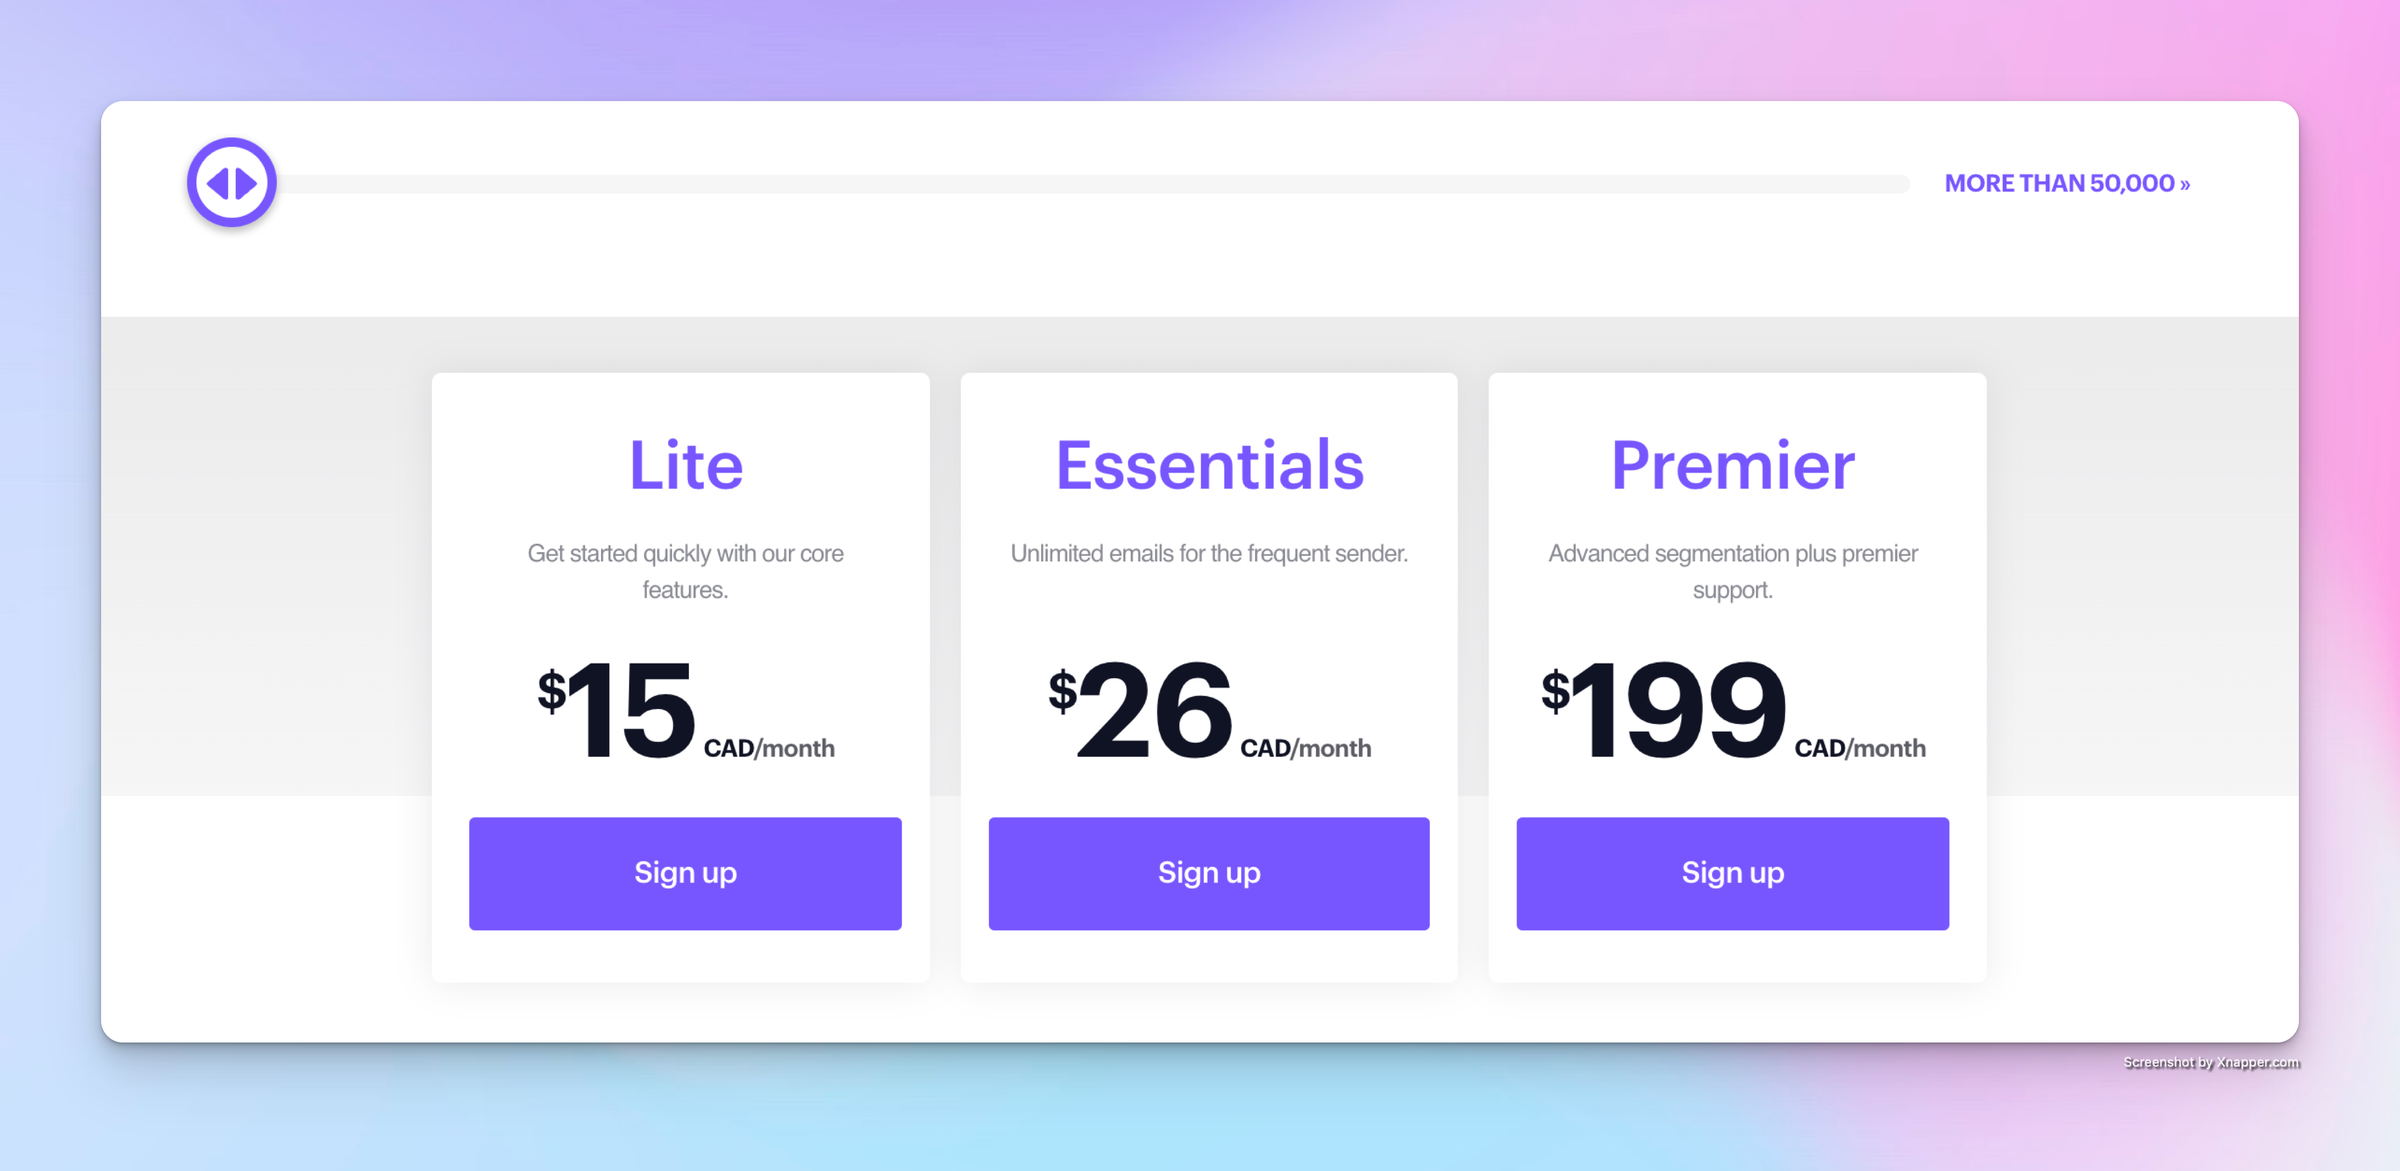Click the Lite plan core features description

click(x=686, y=571)
